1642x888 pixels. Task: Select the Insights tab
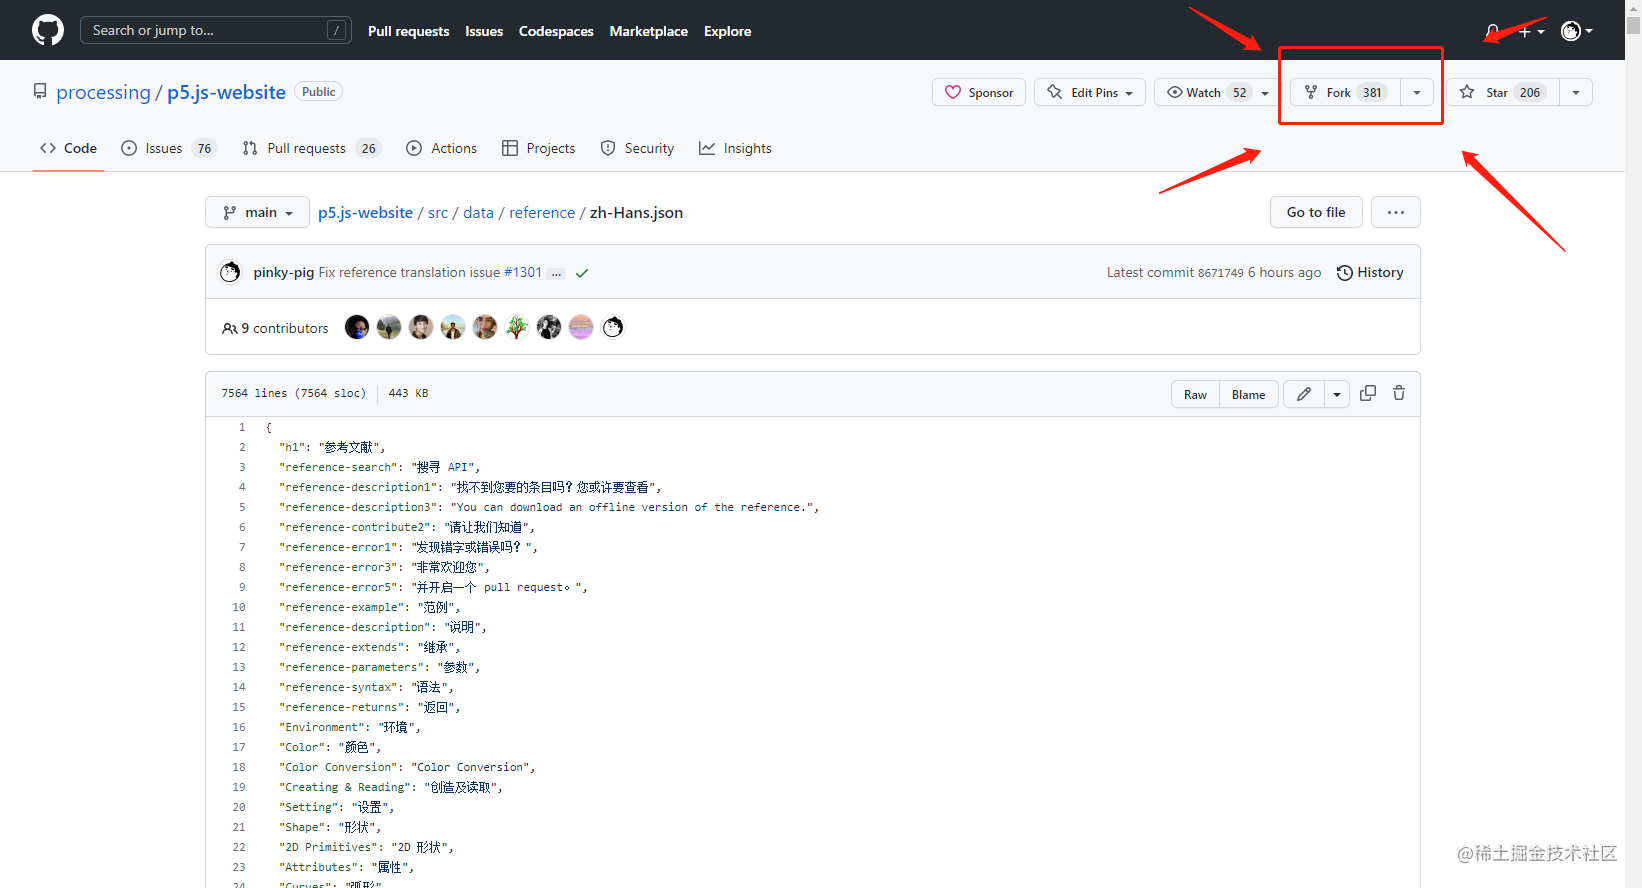[x=735, y=148]
